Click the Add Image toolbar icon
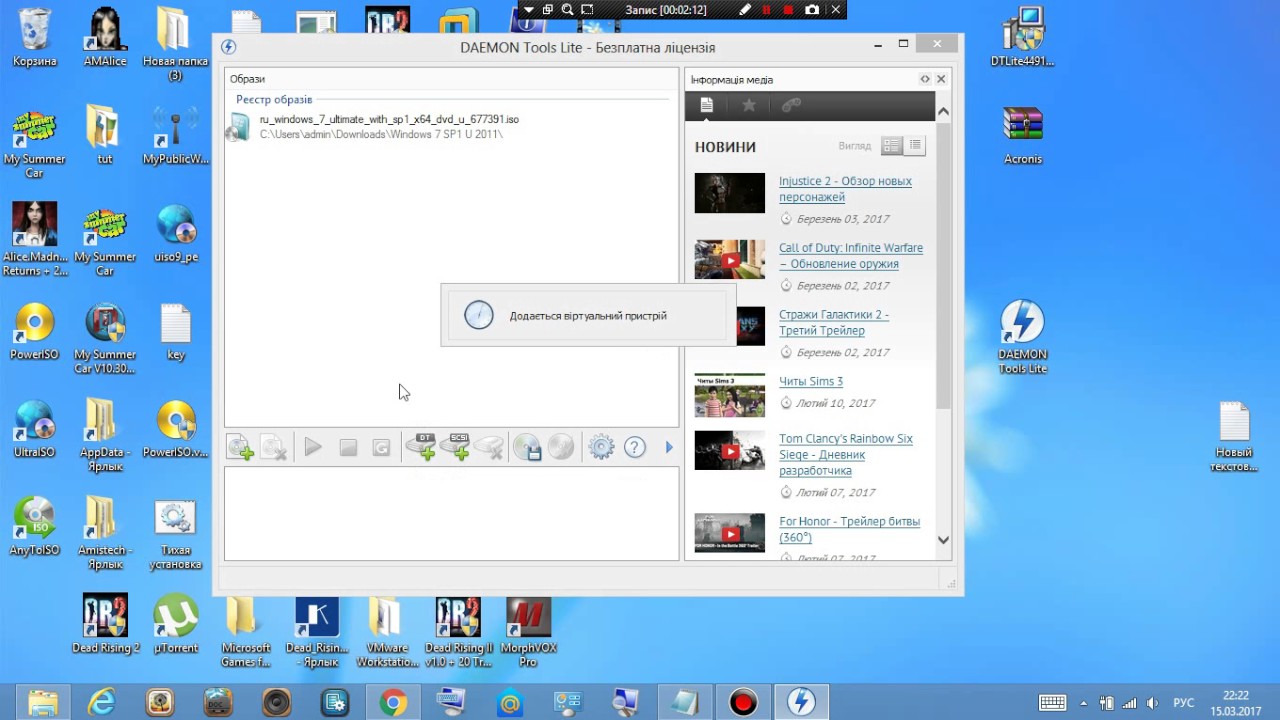 (x=240, y=447)
